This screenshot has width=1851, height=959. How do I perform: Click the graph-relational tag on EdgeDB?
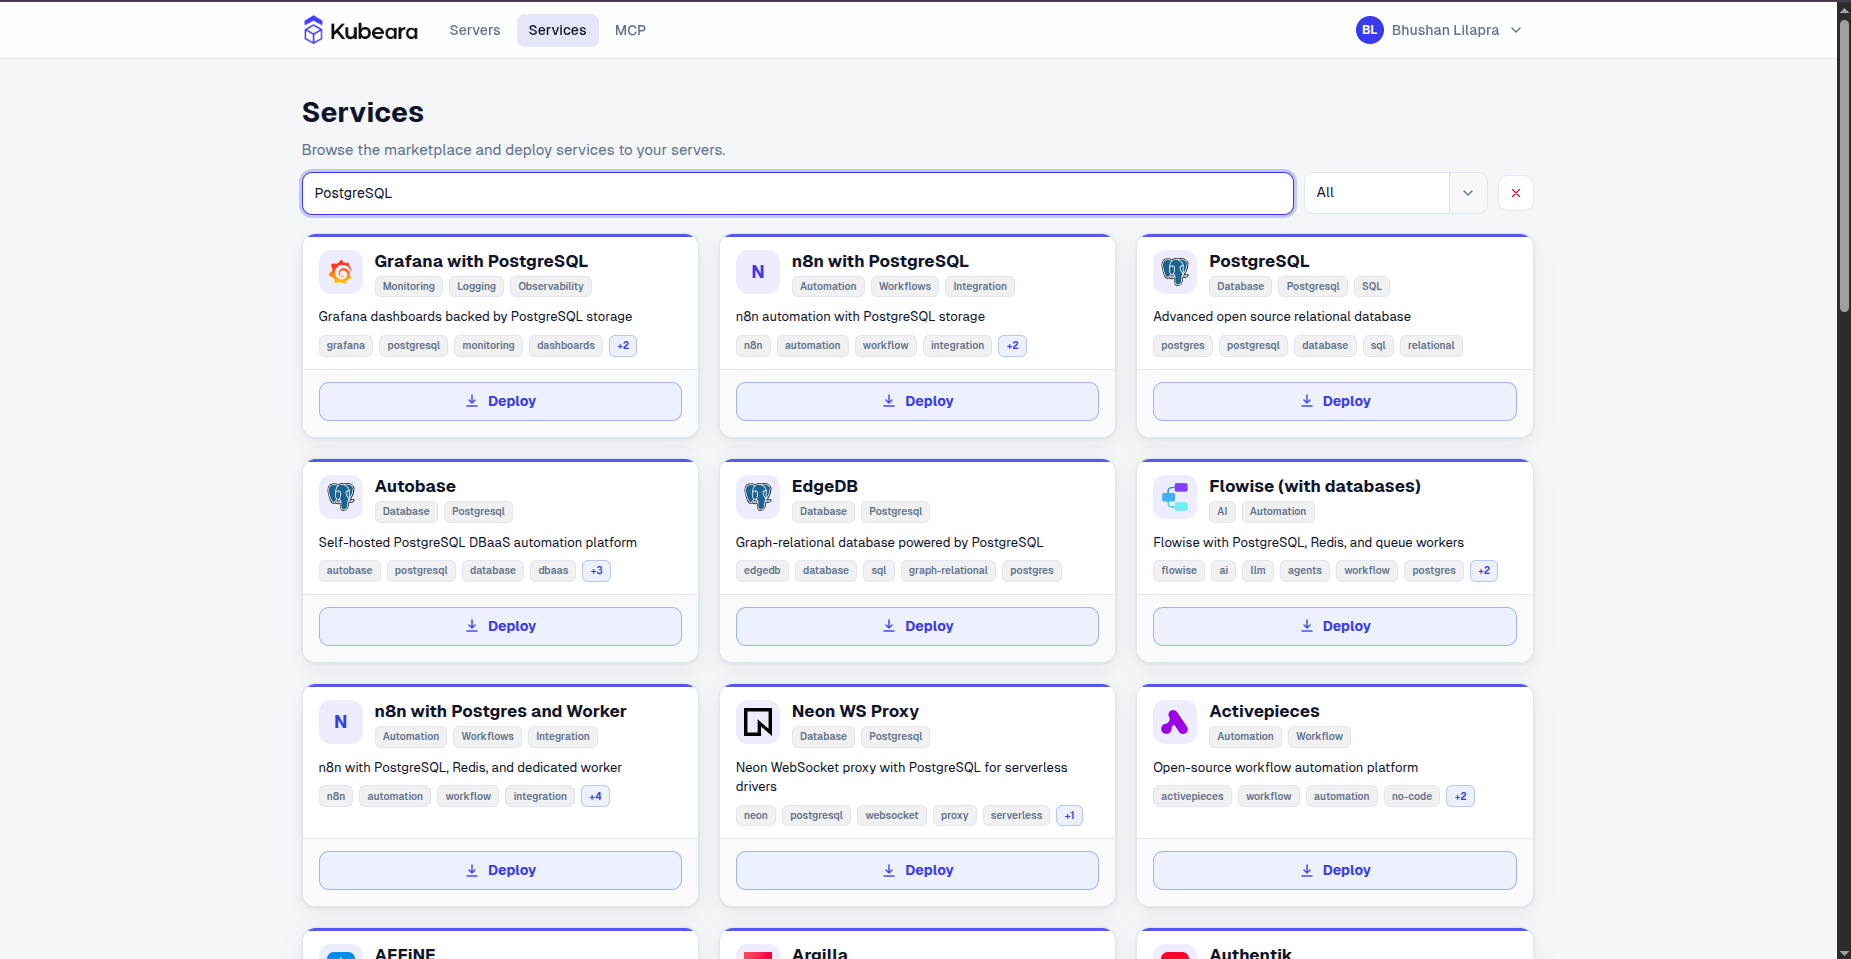[x=948, y=571]
